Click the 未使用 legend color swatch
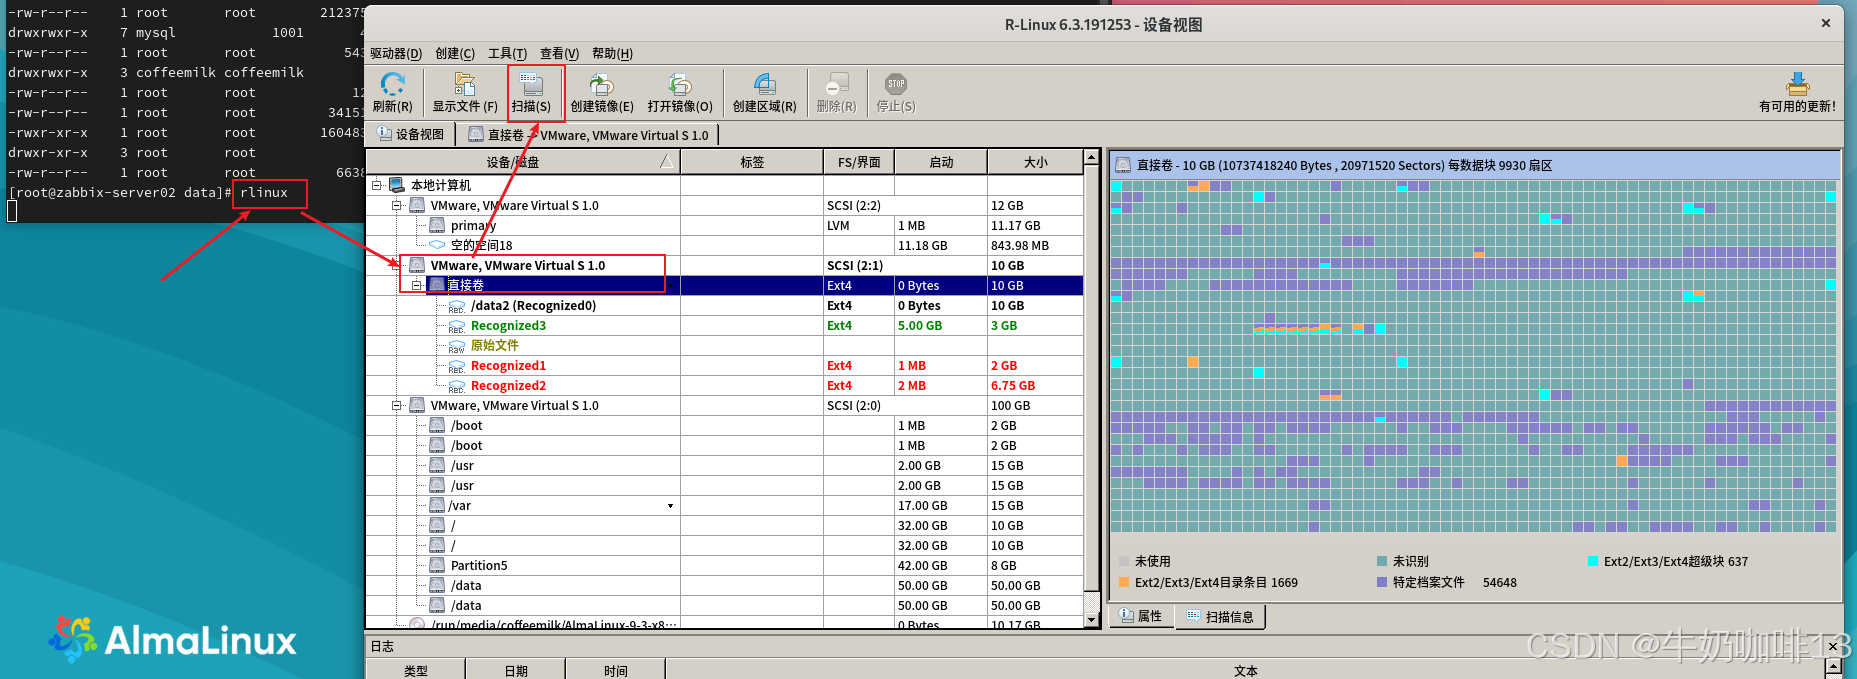Viewport: 1857px width, 679px height. click(1124, 561)
